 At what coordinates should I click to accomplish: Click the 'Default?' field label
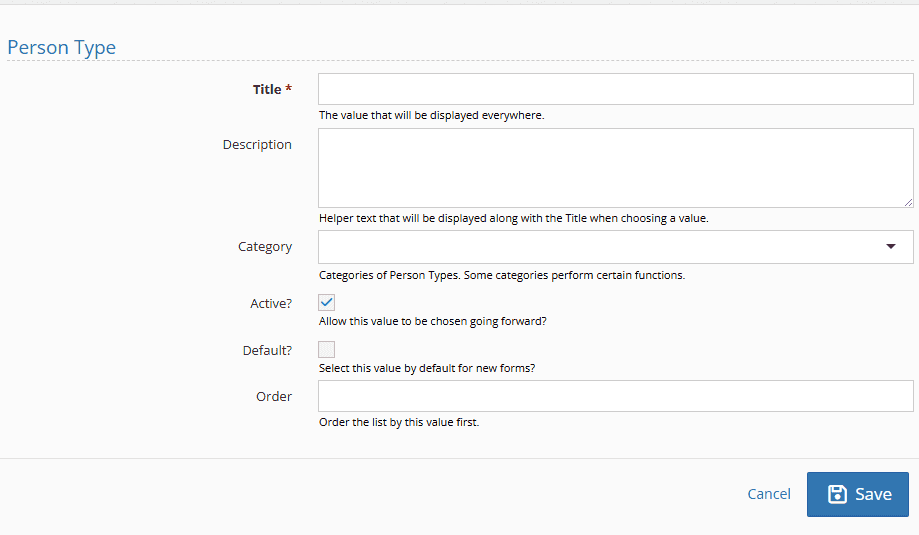point(267,351)
